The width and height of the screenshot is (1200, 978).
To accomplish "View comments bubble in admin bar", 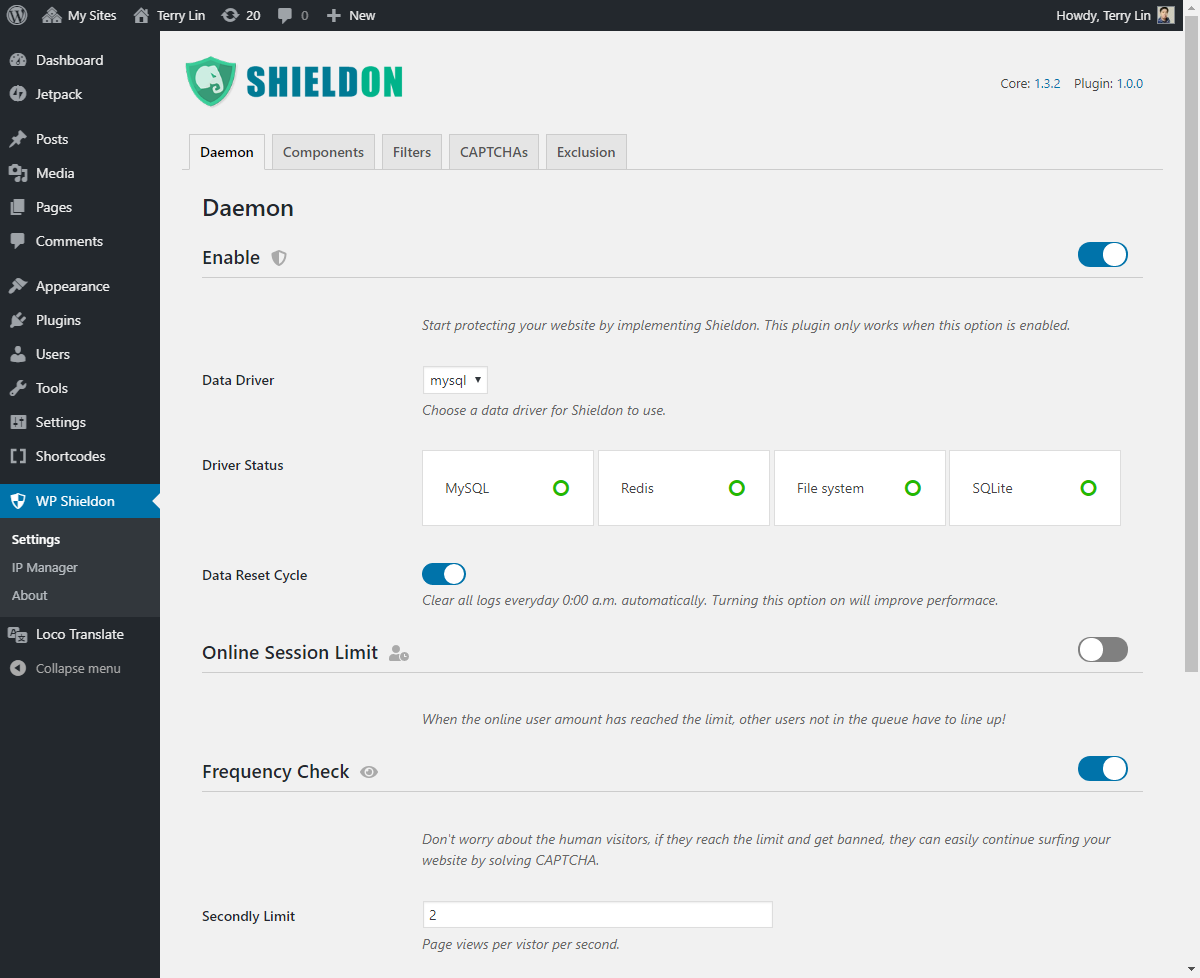I will pyautogui.click(x=285, y=16).
